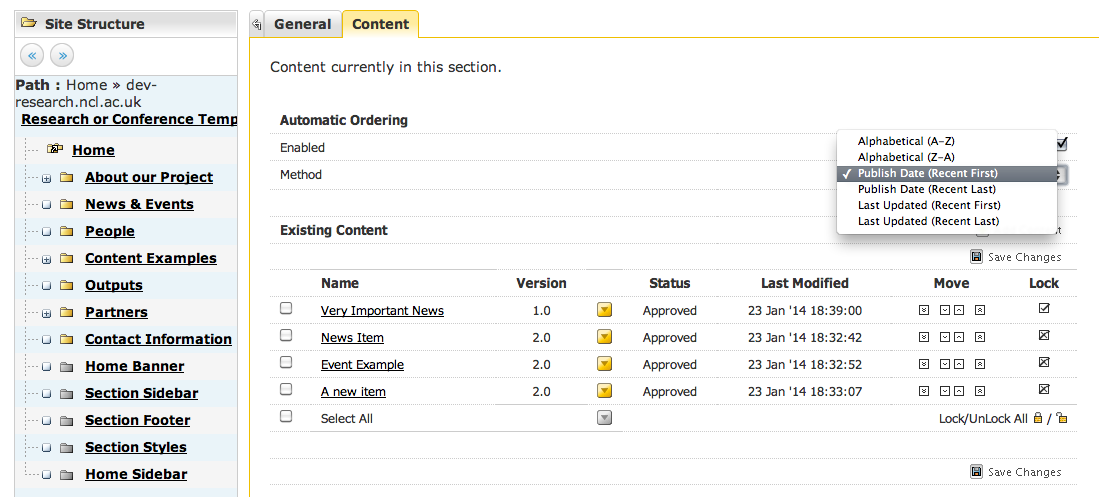Click the small arrow left of General tab

click(256, 24)
